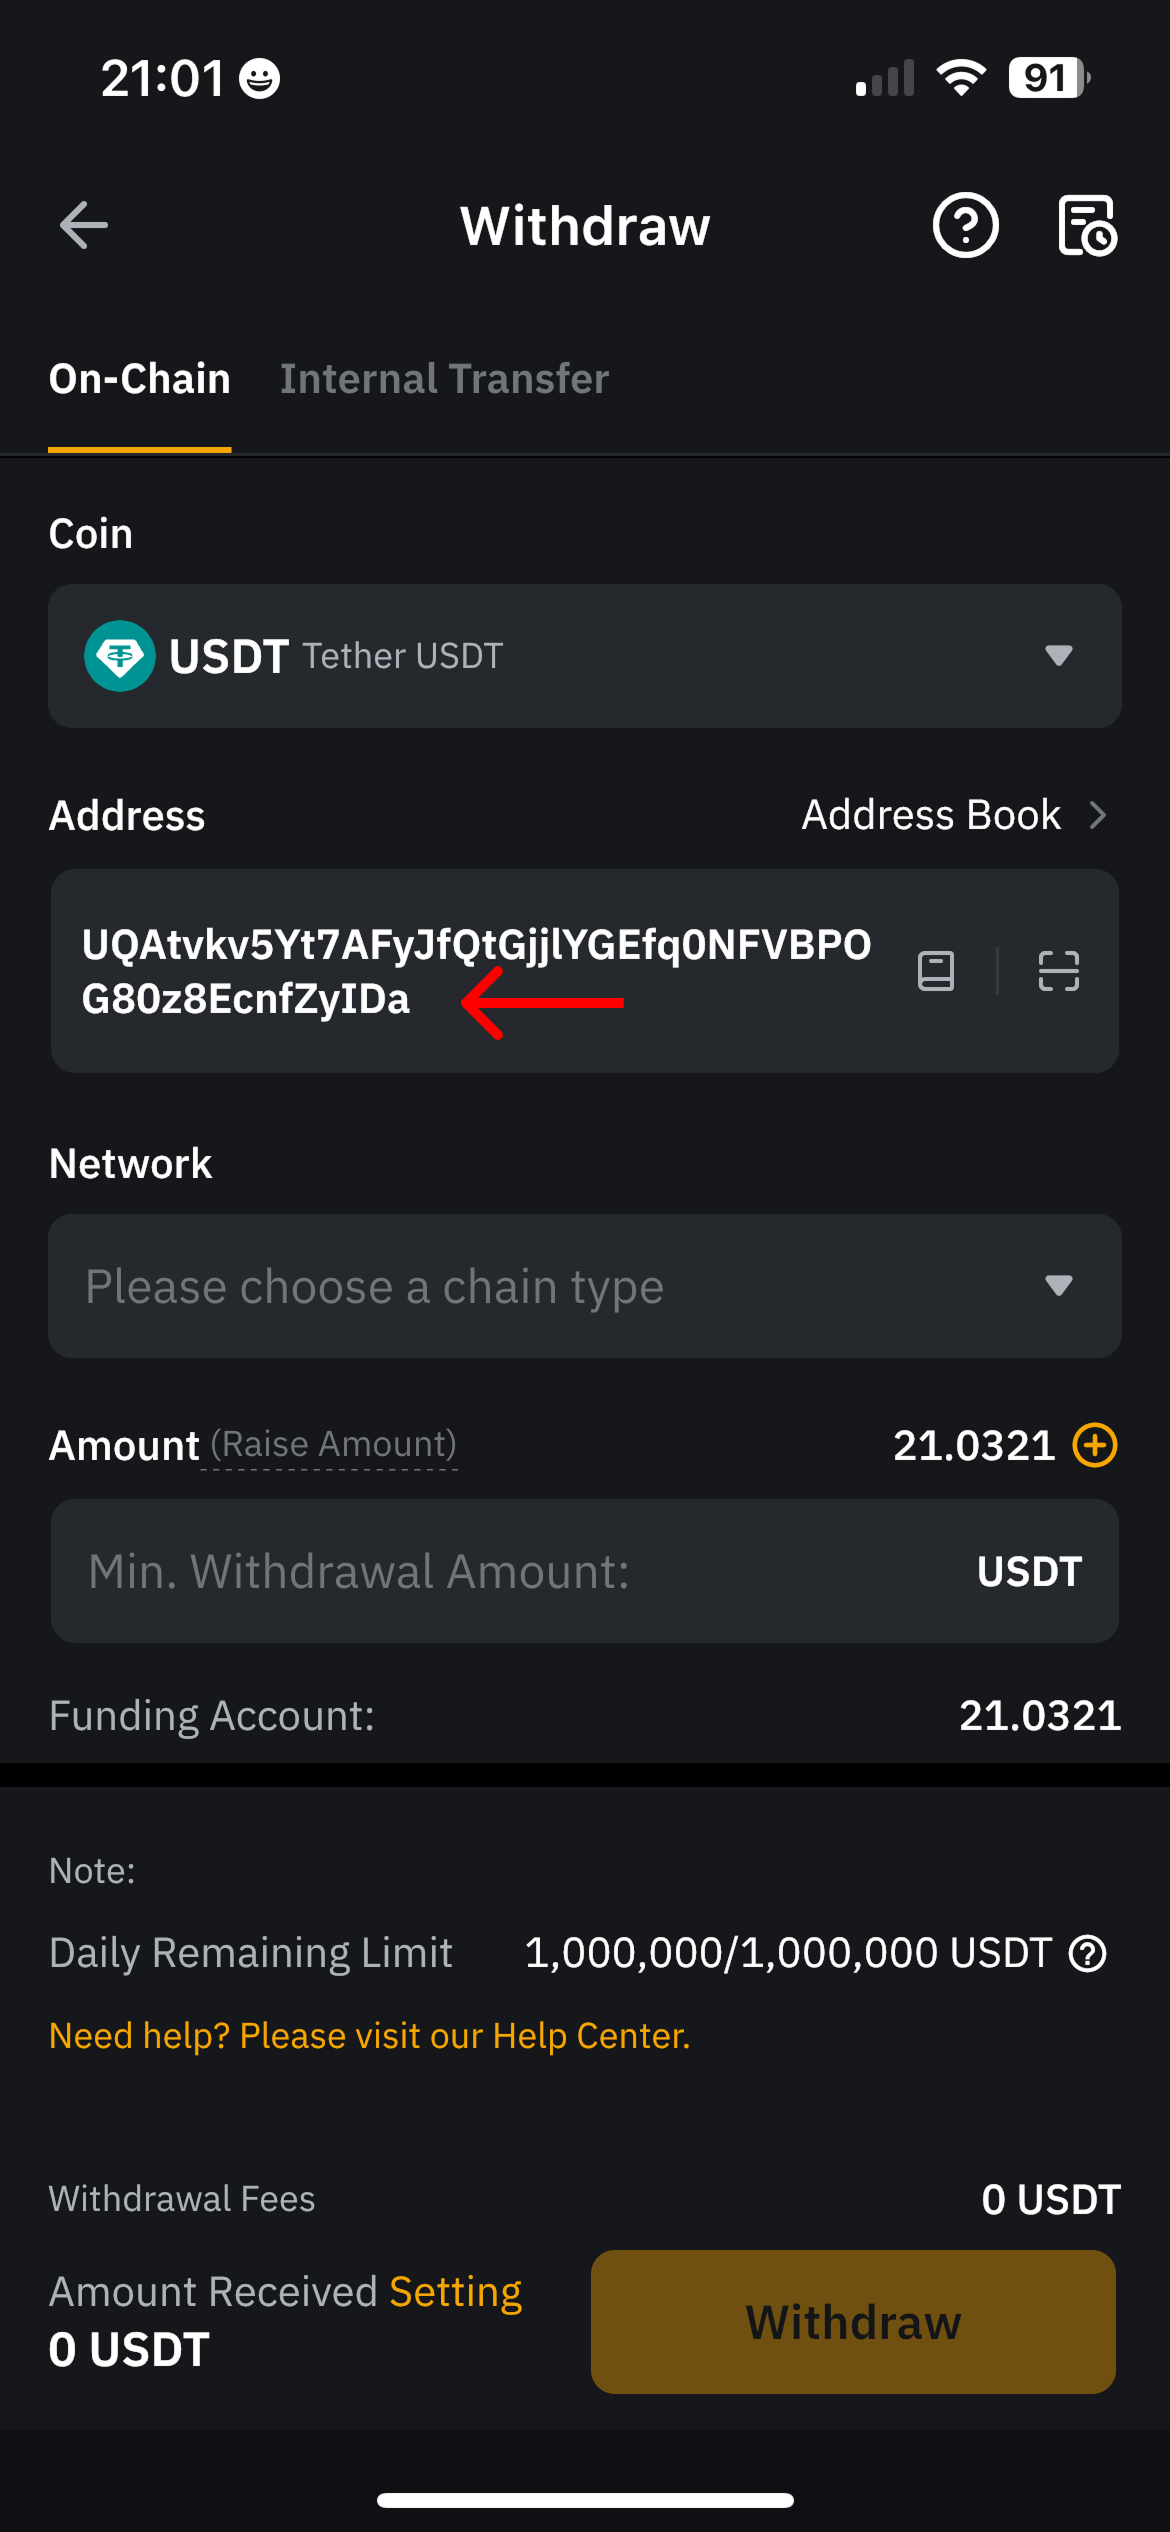
Task: Focus the Min. Withdrawal Amount field
Action: (500, 1571)
